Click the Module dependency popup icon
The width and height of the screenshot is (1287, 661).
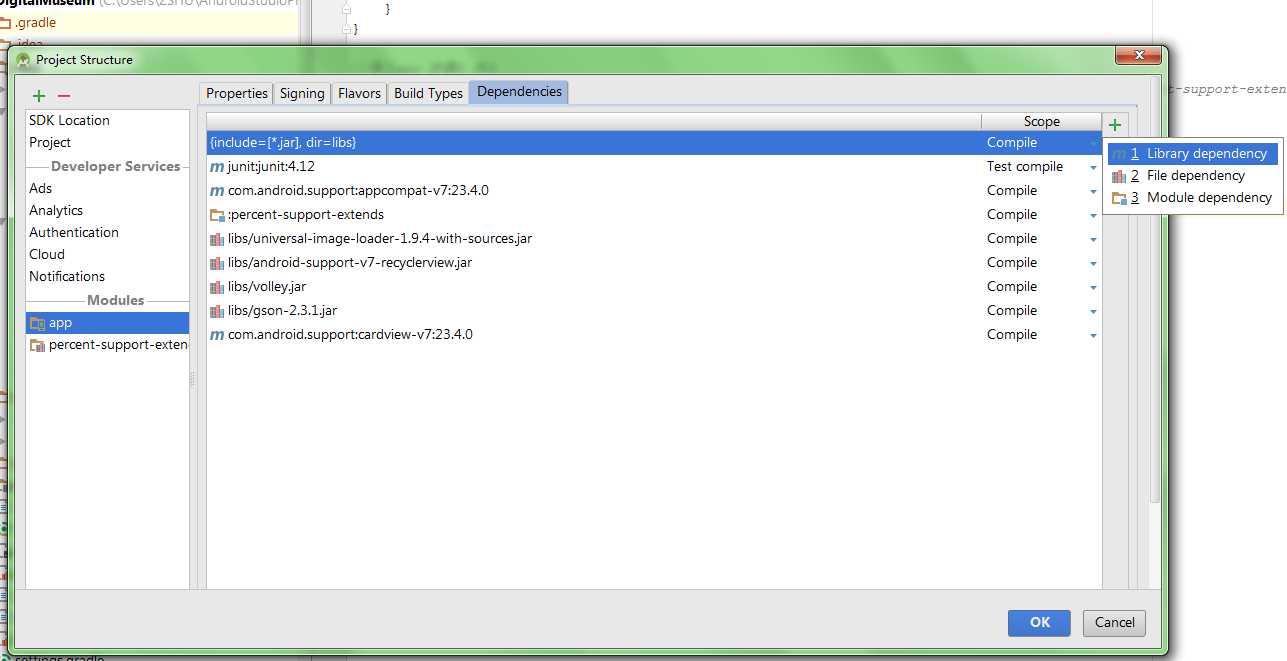(1119, 198)
